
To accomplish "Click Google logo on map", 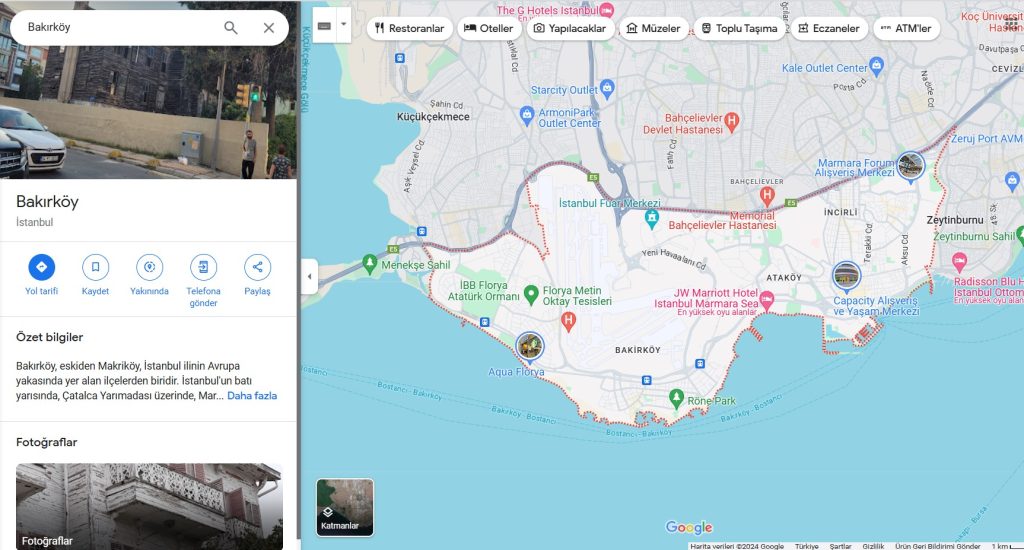I will click(x=689, y=527).
